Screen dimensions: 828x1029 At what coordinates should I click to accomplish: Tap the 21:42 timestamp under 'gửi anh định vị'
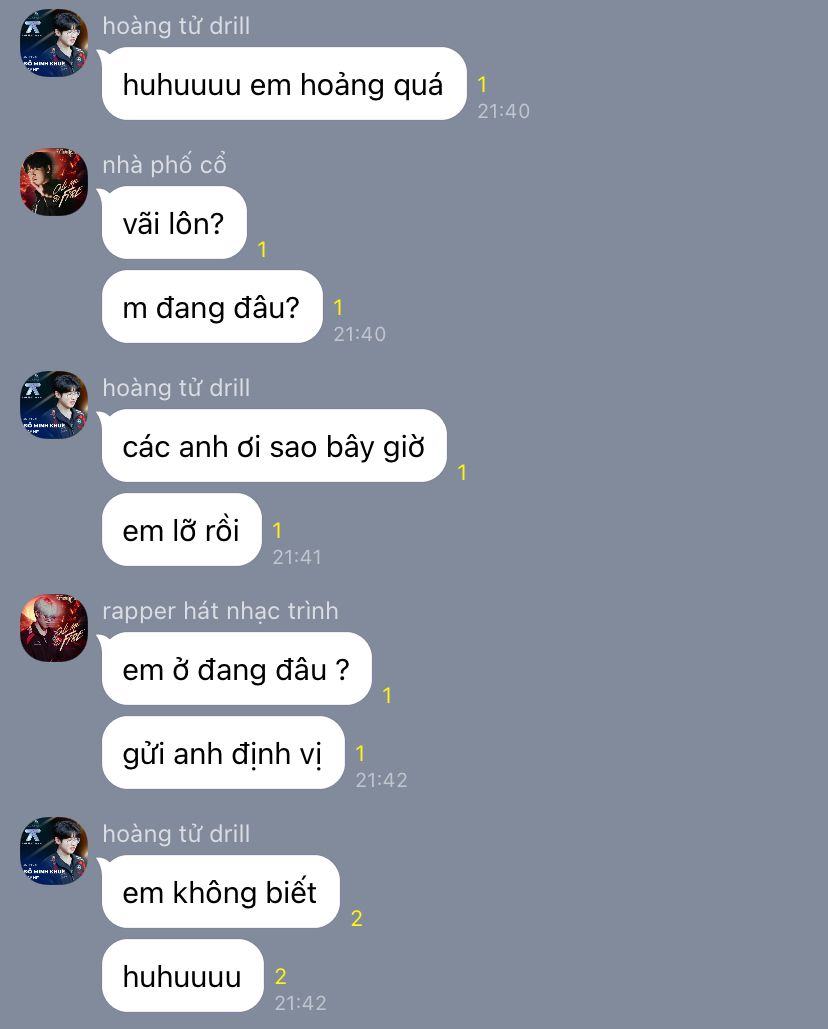[x=381, y=780]
